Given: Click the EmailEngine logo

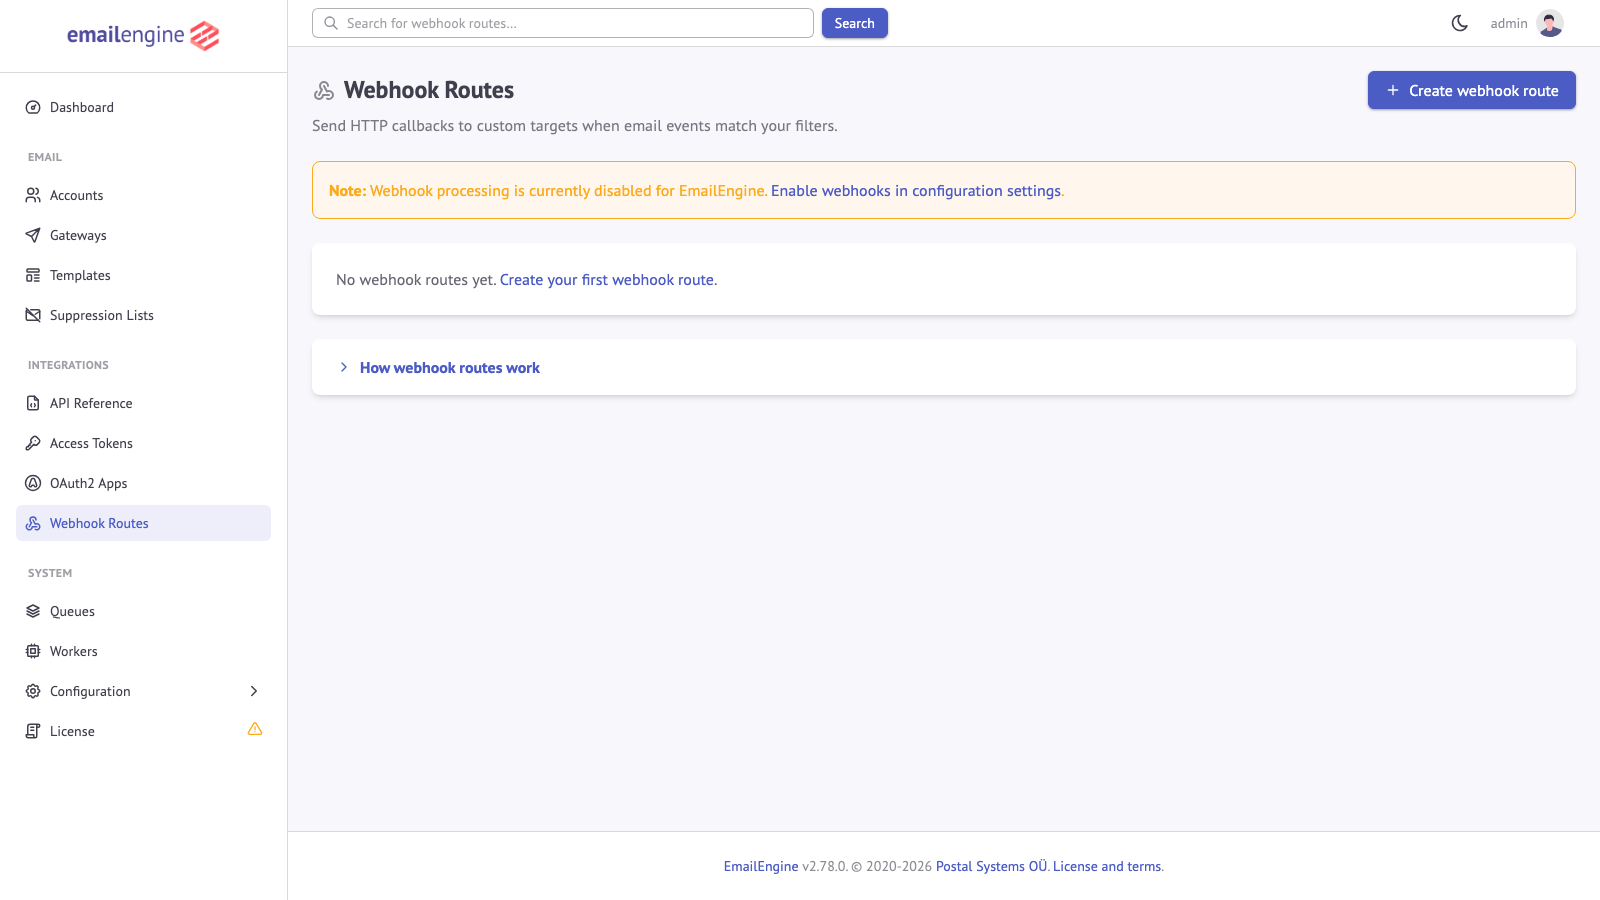Looking at the screenshot, I should coord(143,36).
